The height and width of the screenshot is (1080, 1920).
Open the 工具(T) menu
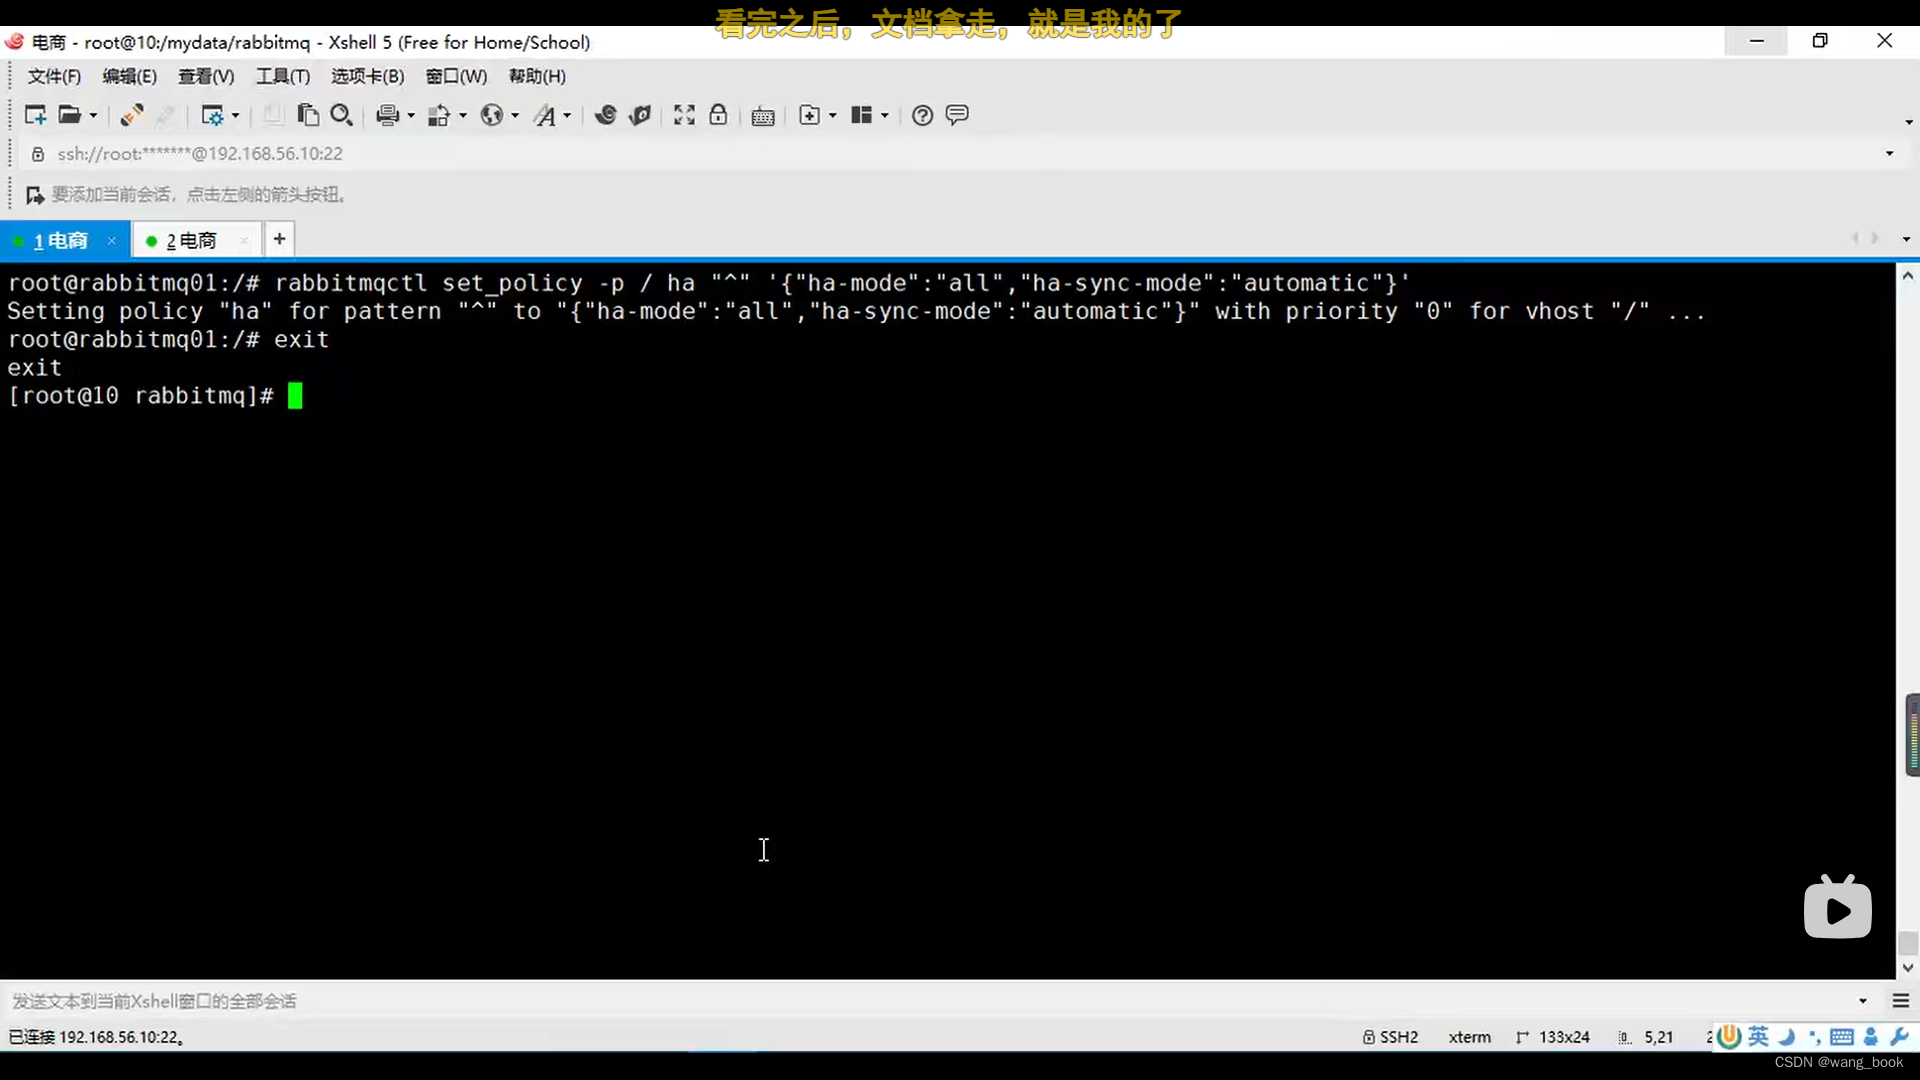(x=283, y=76)
